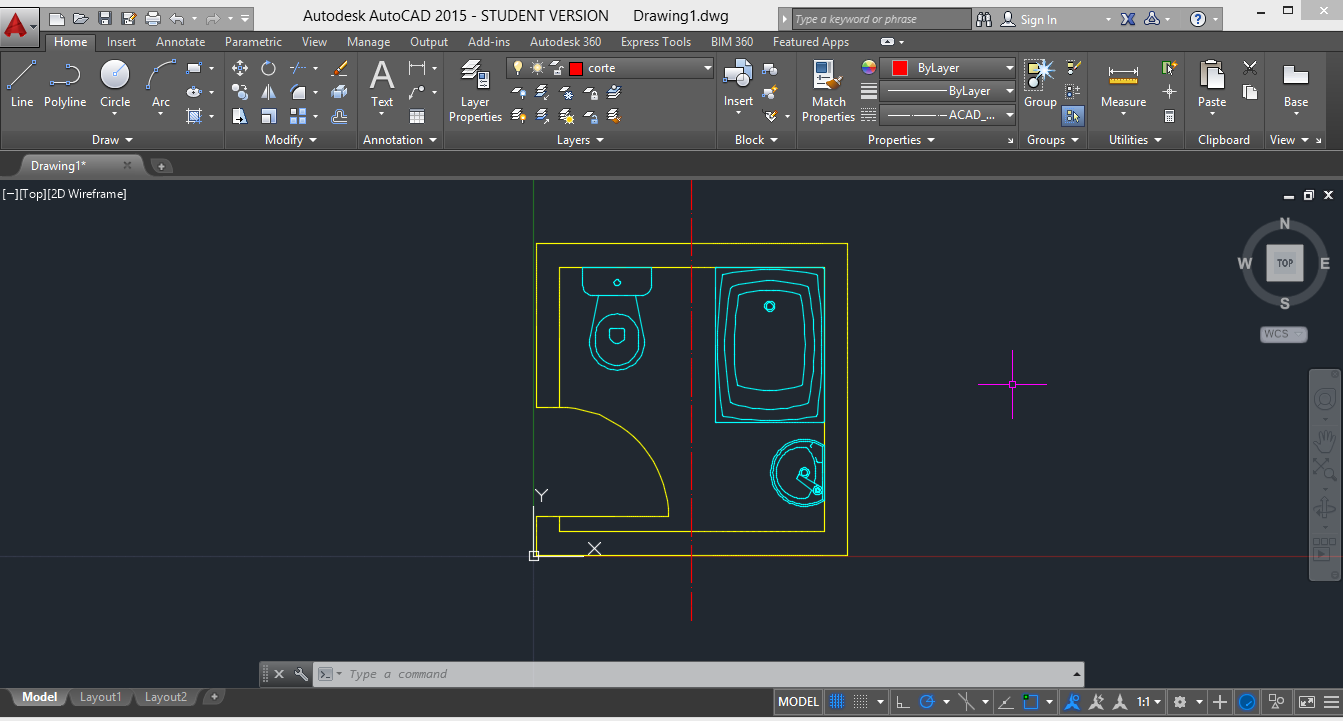Expand the Draw panel
Image resolution: width=1343 pixels, height=721 pixels.
[112, 140]
